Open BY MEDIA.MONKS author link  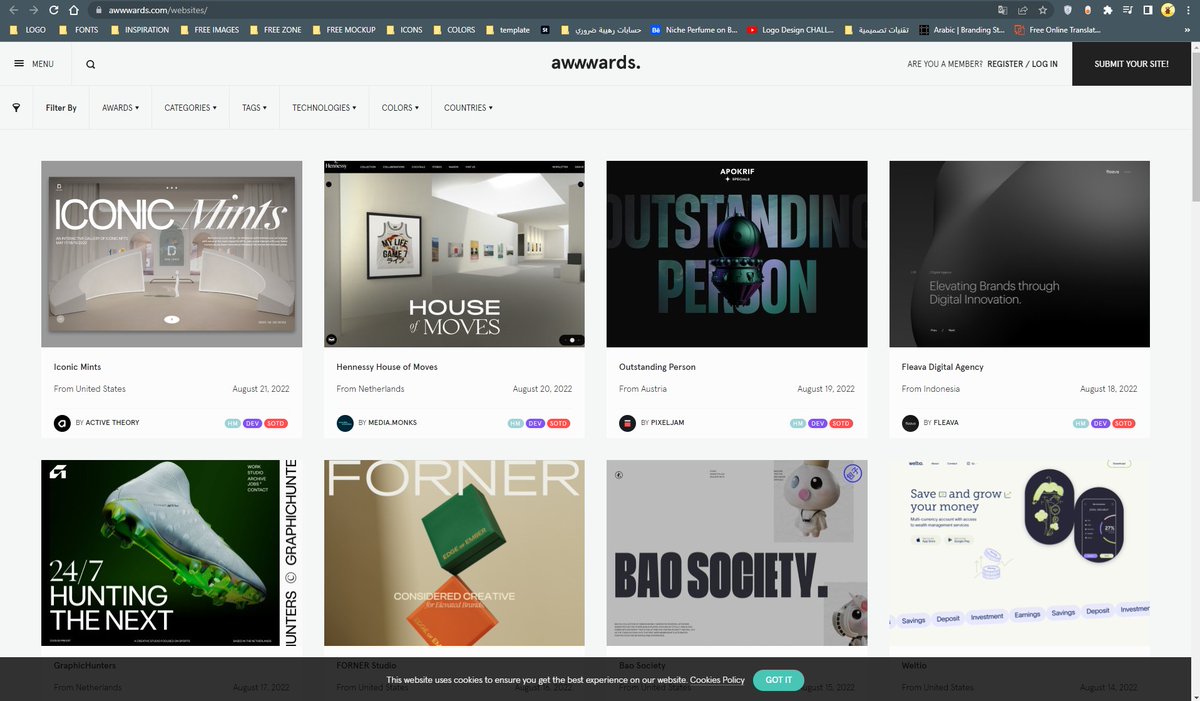click(x=387, y=423)
